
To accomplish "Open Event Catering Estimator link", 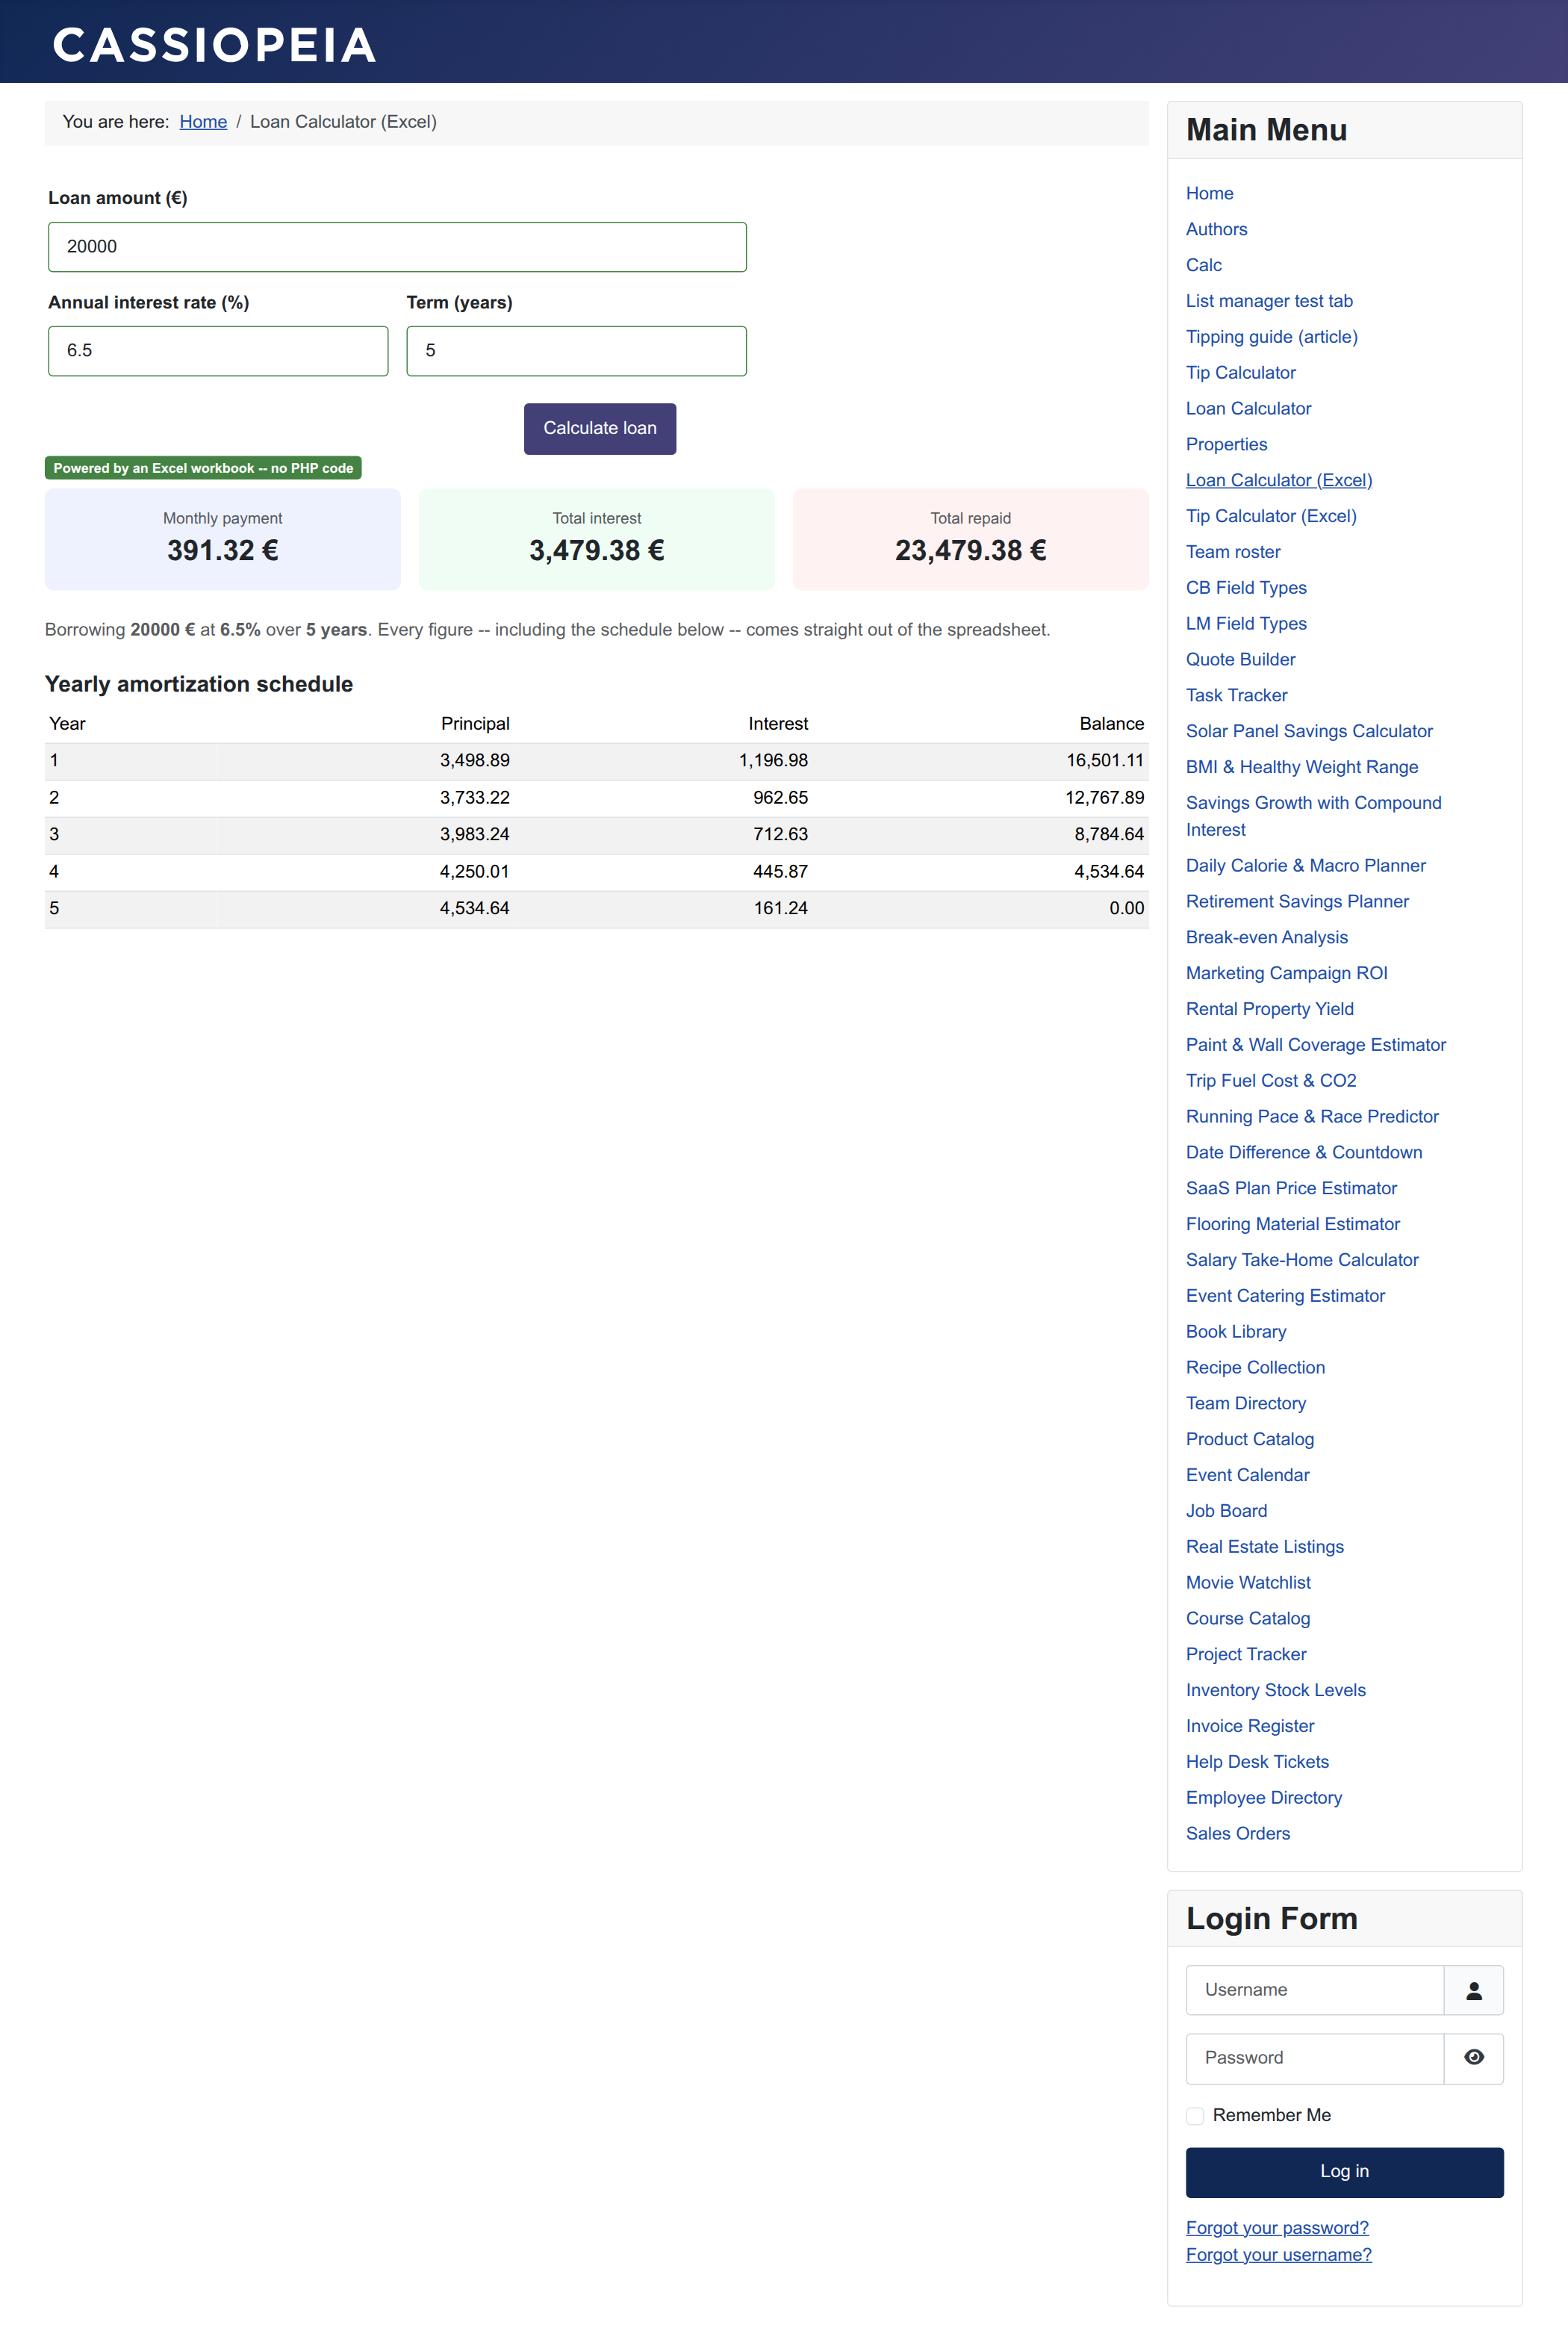I will pyautogui.click(x=1285, y=1296).
